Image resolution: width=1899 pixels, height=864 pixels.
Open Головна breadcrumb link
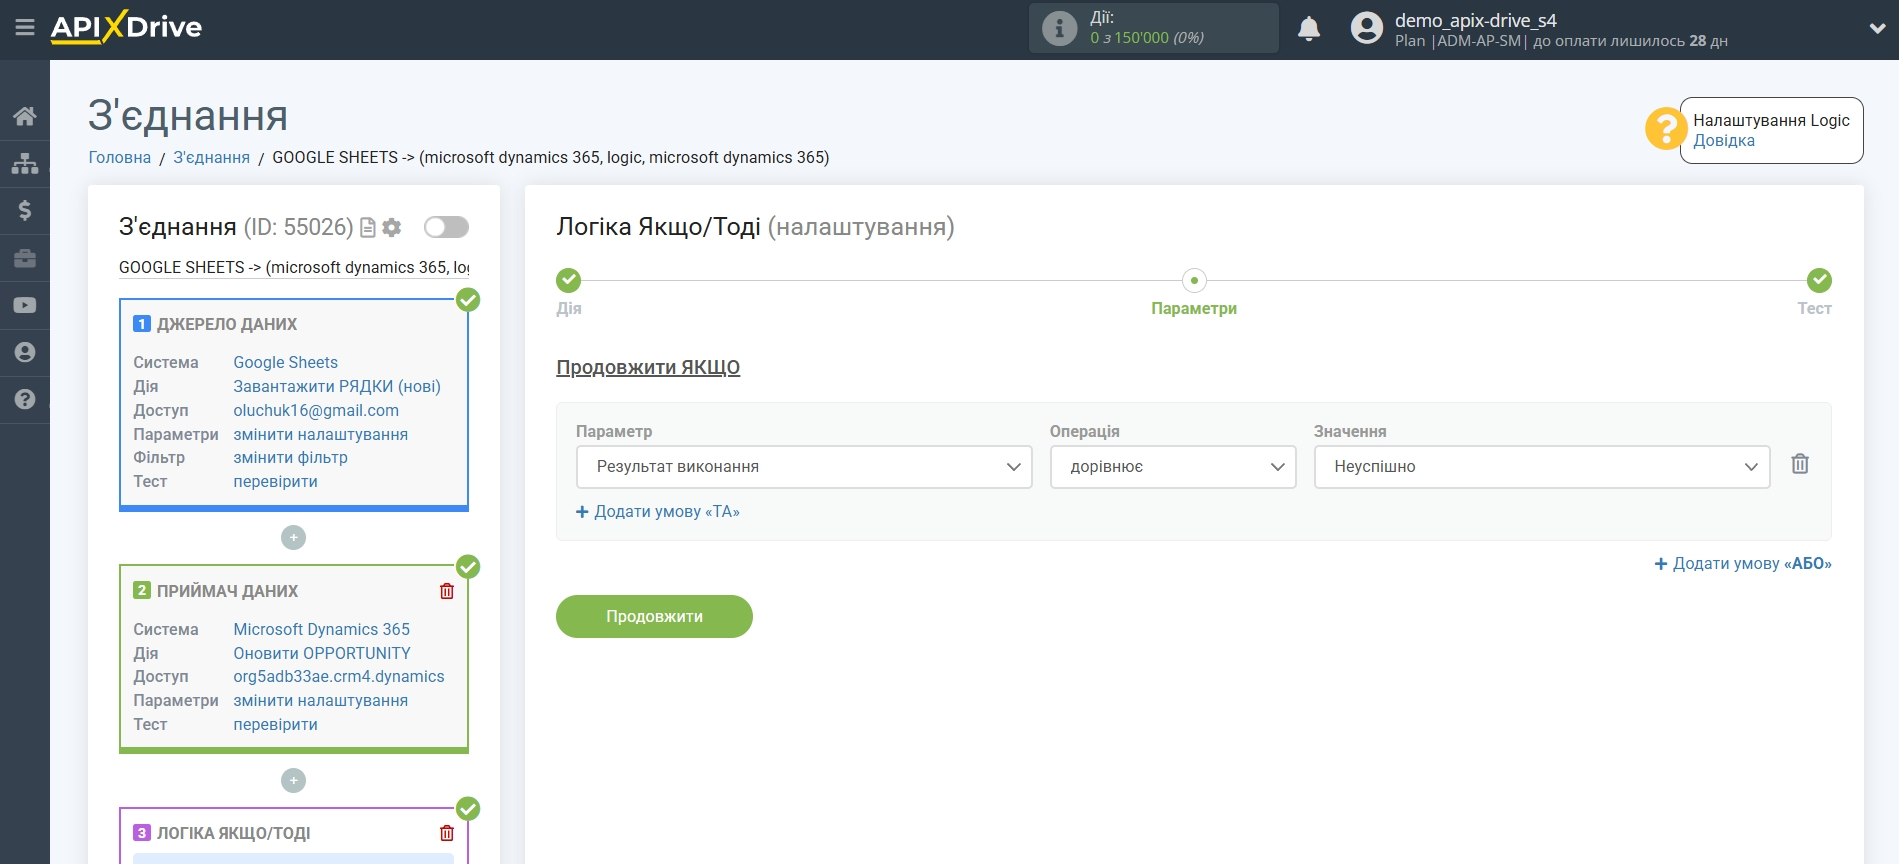point(120,158)
